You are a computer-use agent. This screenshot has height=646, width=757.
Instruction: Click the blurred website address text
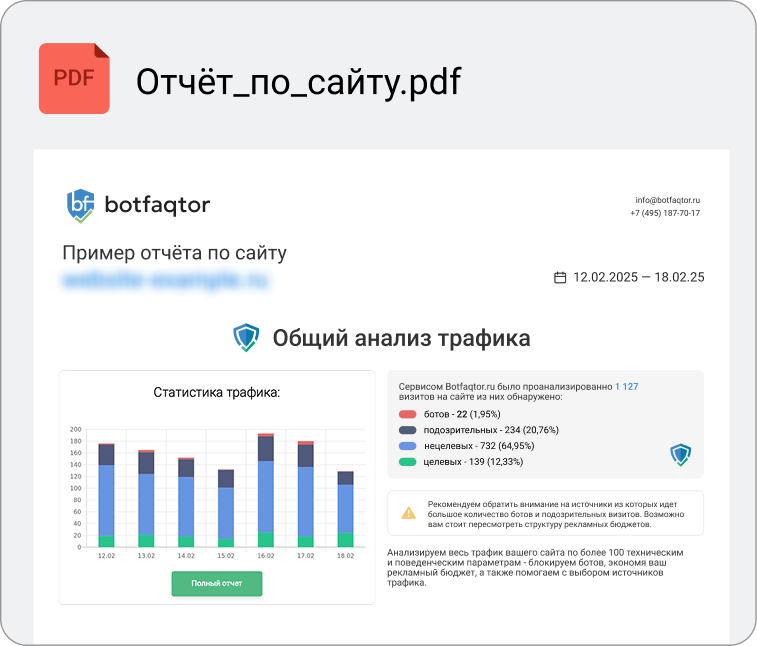pyautogui.click(x=166, y=281)
